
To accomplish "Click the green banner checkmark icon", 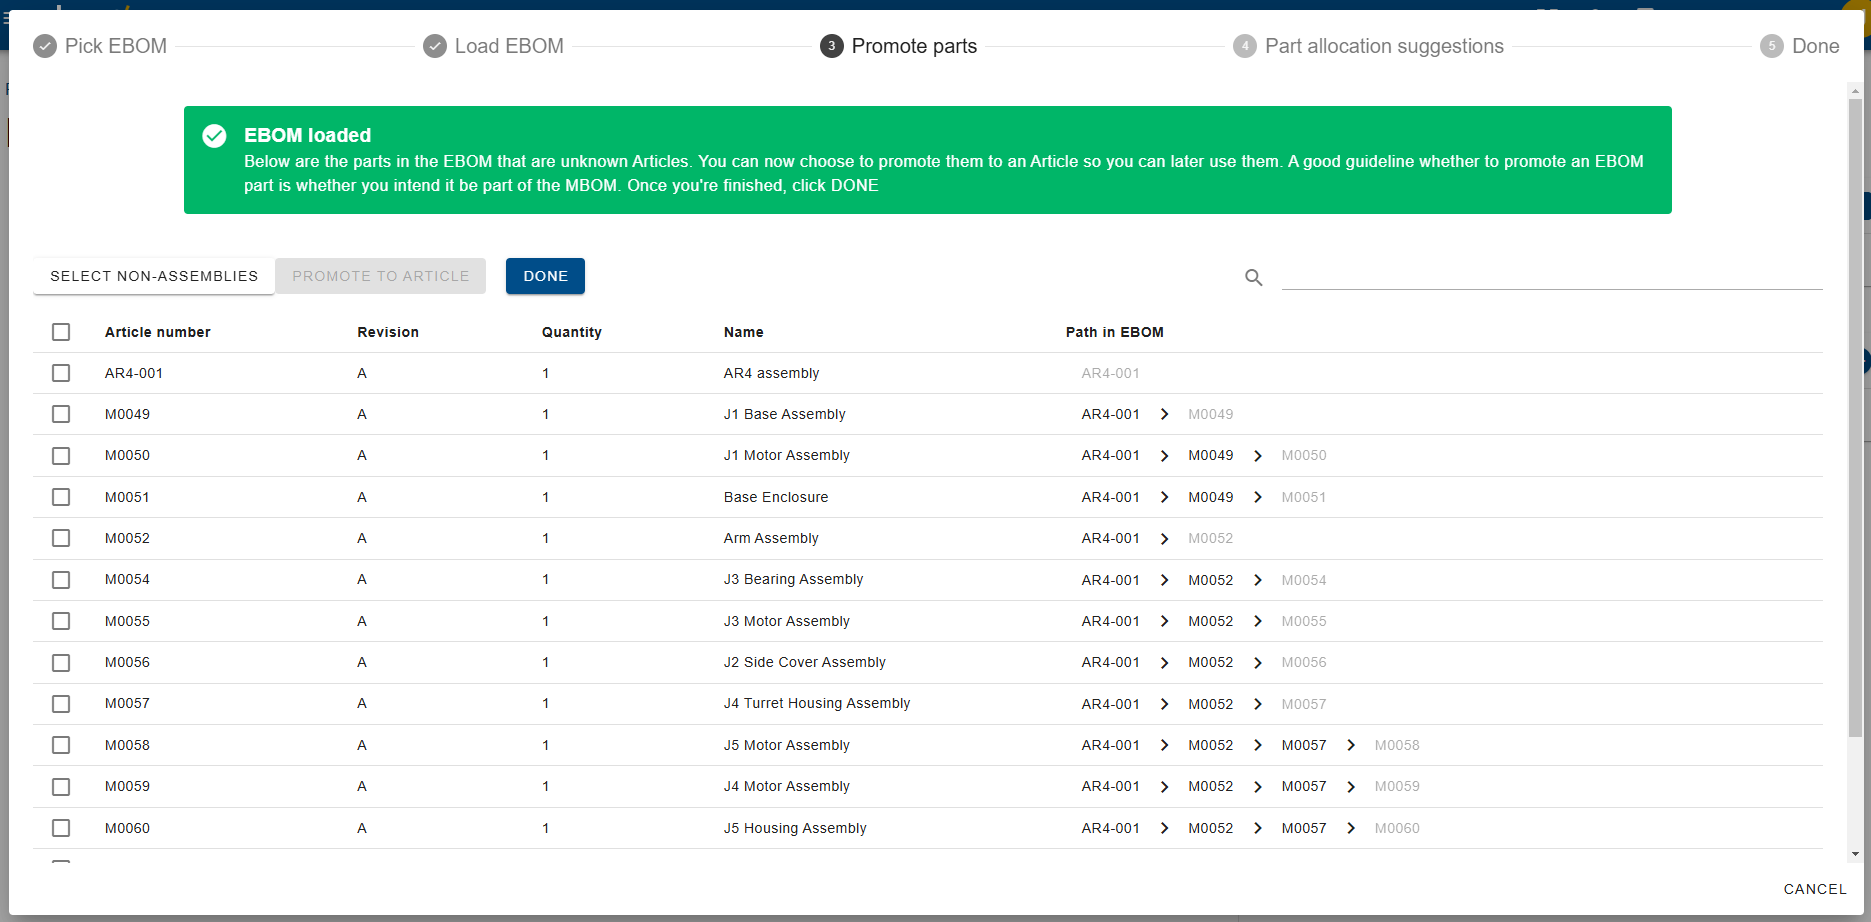I will (x=214, y=136).
